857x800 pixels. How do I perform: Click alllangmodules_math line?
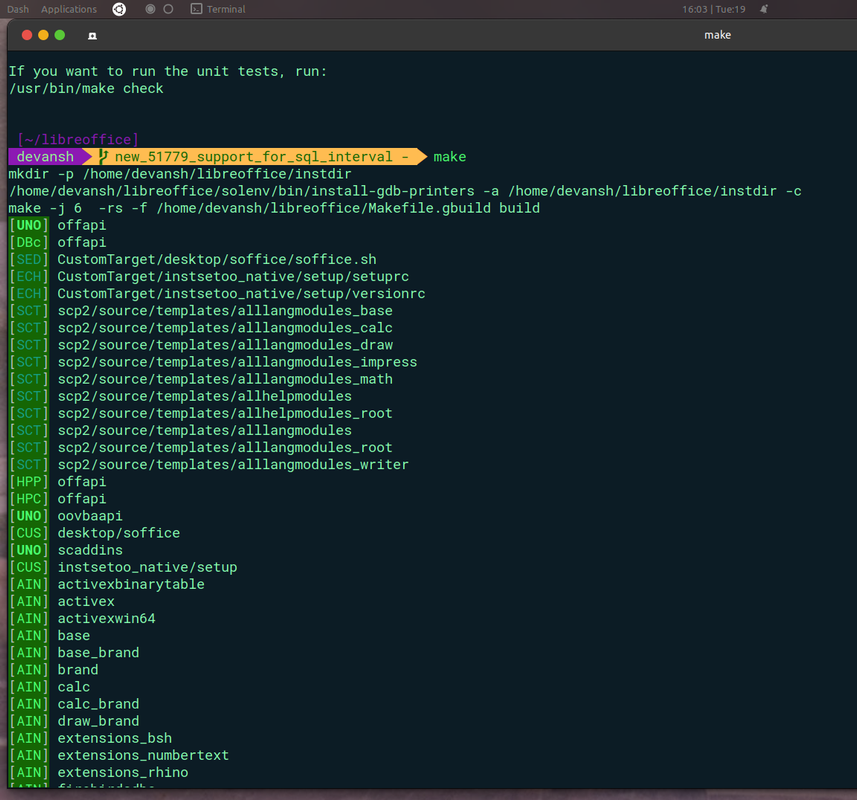coord(201,379)
